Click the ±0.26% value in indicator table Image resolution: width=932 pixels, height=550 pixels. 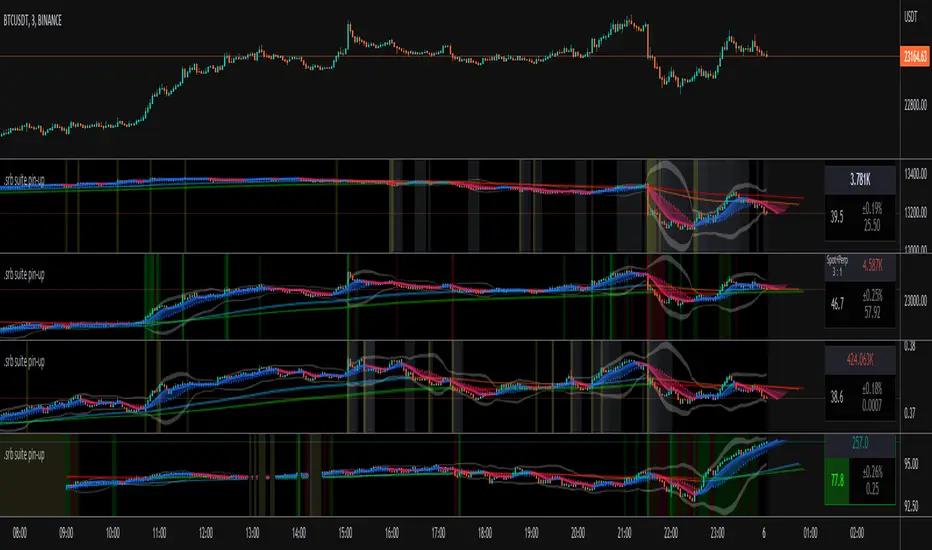(x=872, y=473)
